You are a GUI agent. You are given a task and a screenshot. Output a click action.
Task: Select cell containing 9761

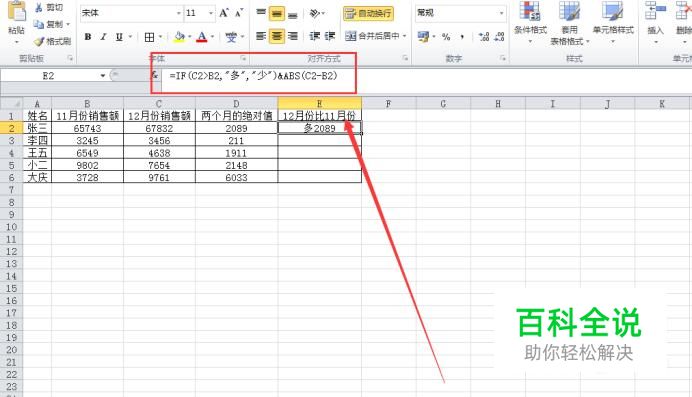[159, 177]
